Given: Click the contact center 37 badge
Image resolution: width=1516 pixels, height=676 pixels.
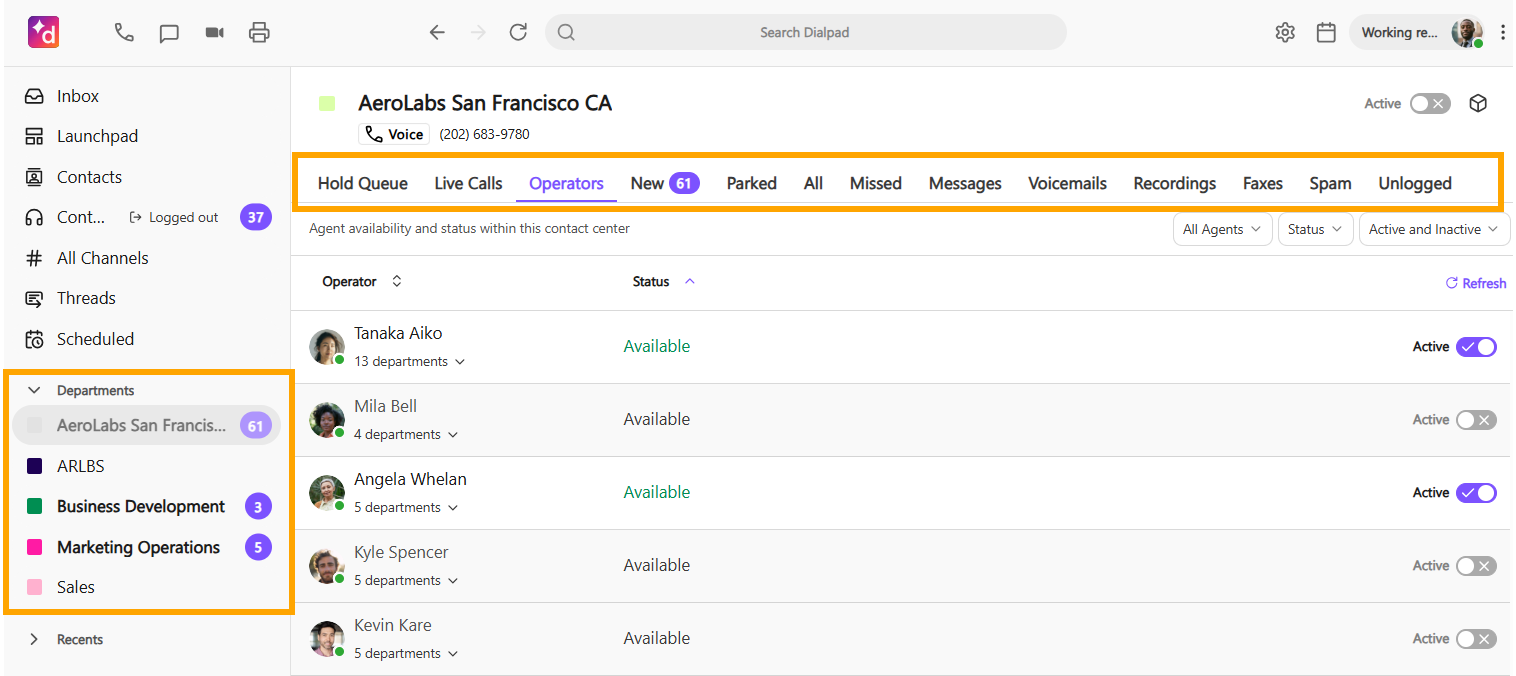Looking at the screenshot, I should coord(256,217).
